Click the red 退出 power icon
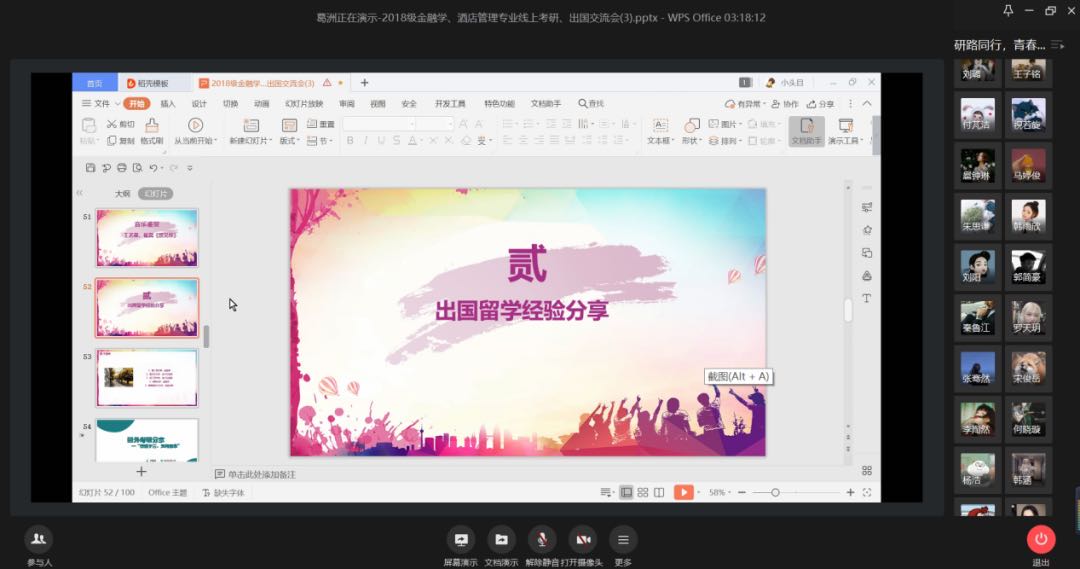1080x569 pixels. point(1041,539)
